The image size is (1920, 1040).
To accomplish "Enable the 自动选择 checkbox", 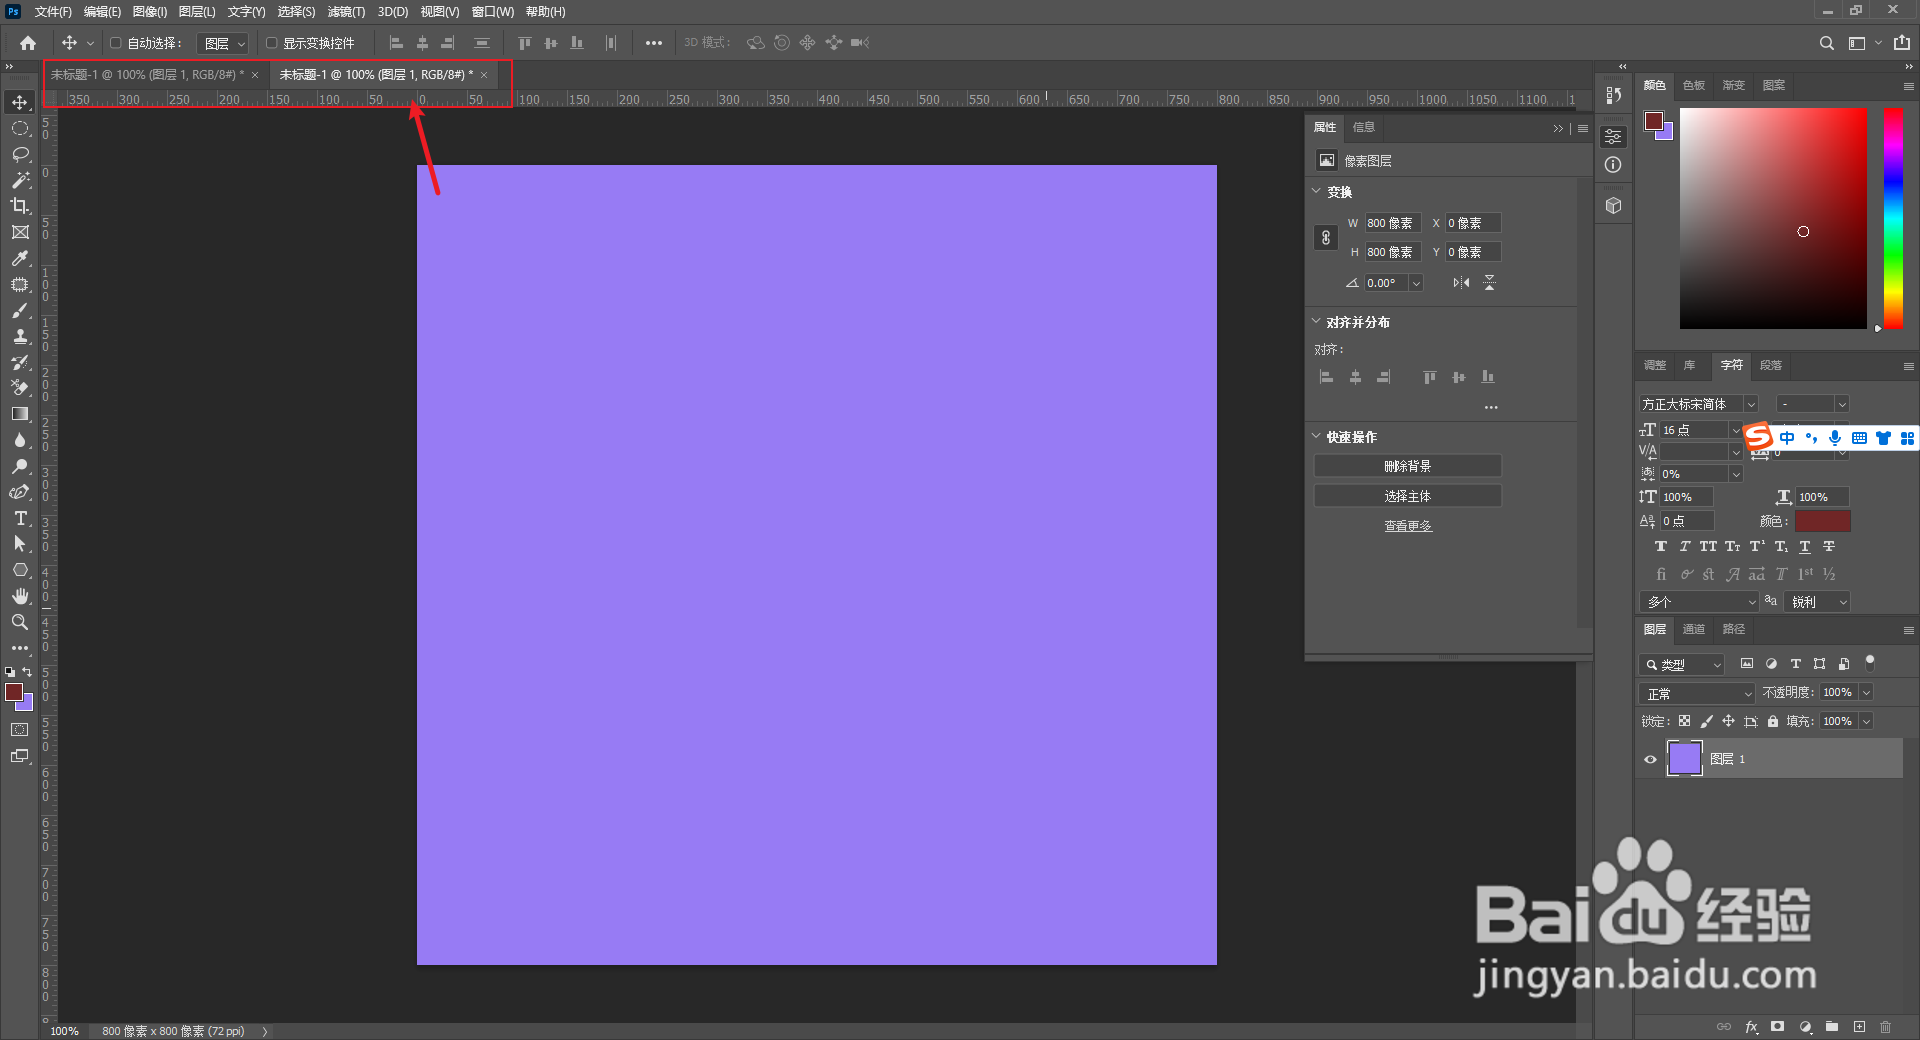I will pos(115,43).
